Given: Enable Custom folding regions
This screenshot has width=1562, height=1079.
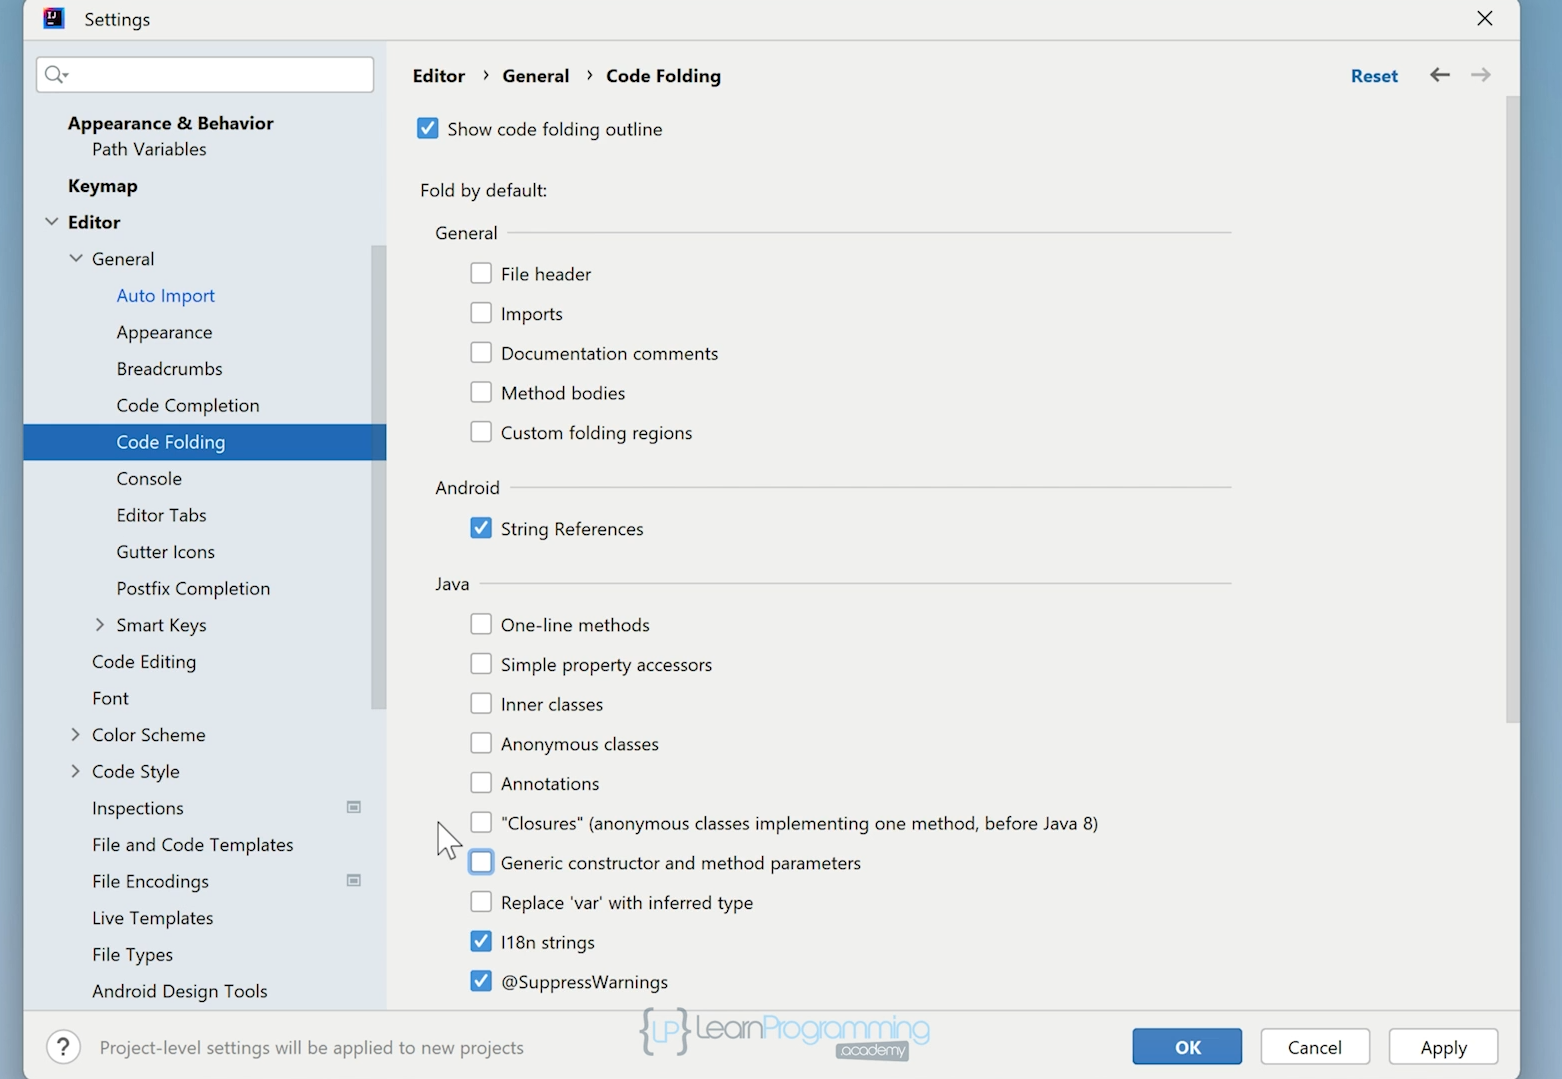Looking at the screenshot, I should (x=481, y=432).
